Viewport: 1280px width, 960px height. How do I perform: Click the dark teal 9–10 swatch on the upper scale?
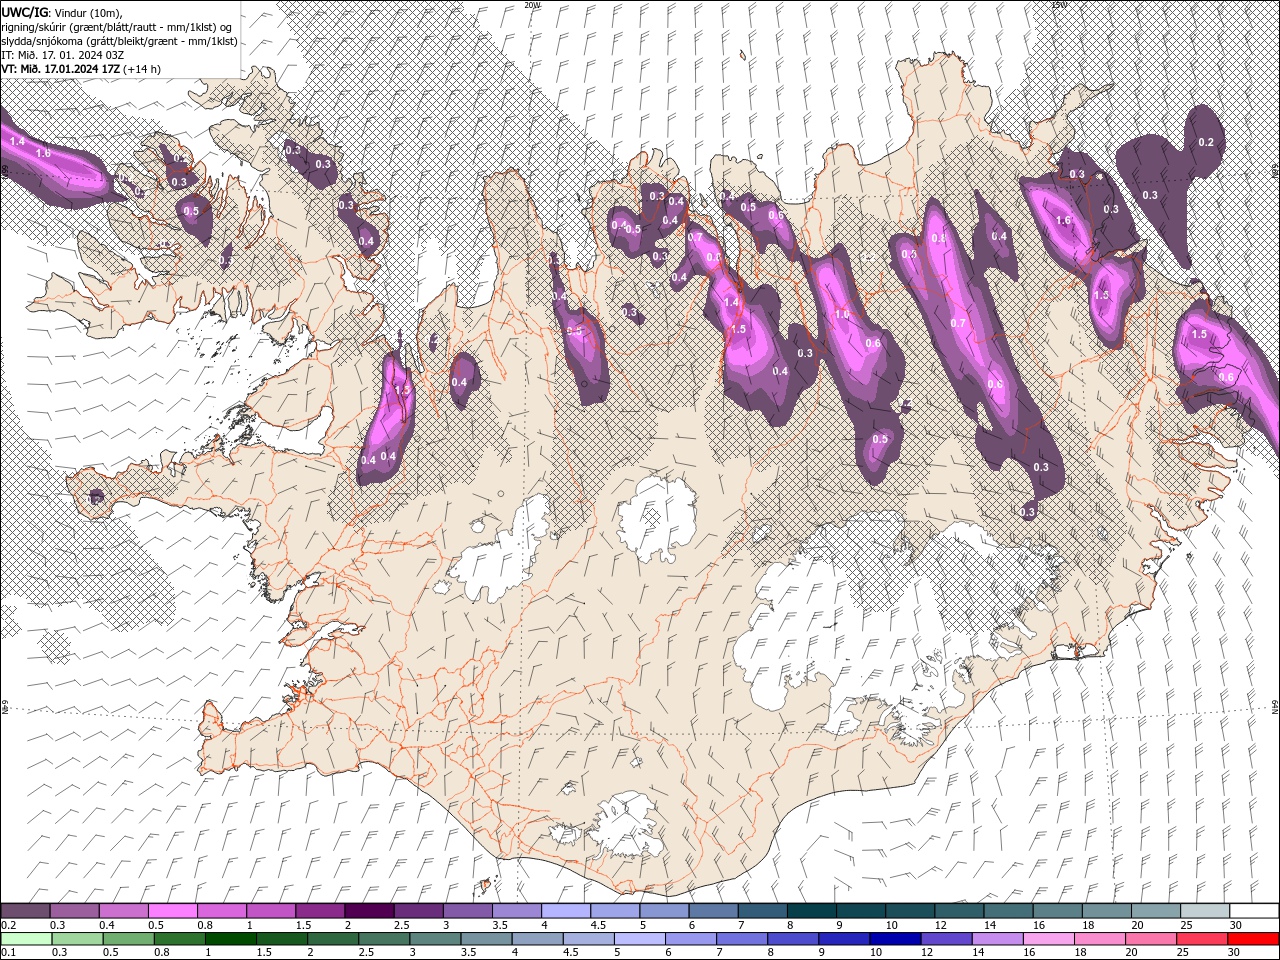pos(861,911)
